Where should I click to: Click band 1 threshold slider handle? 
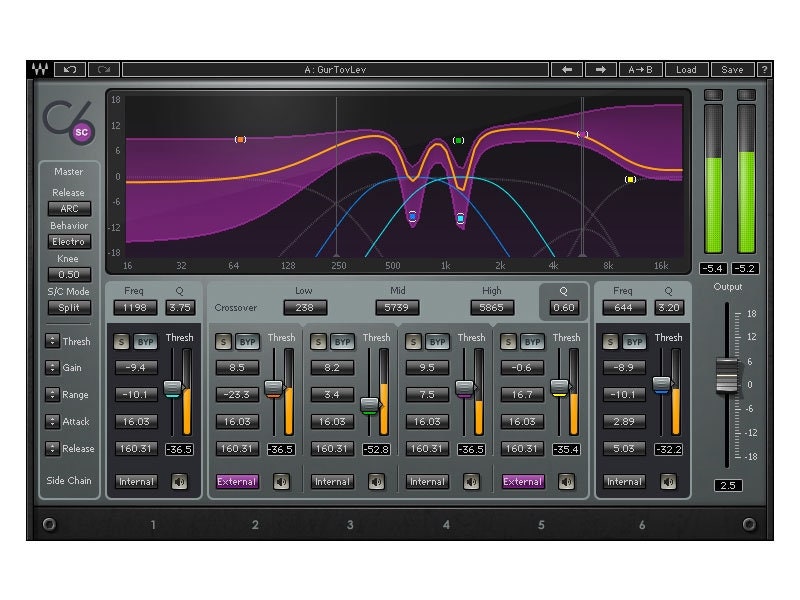click(x=172, y=389)
